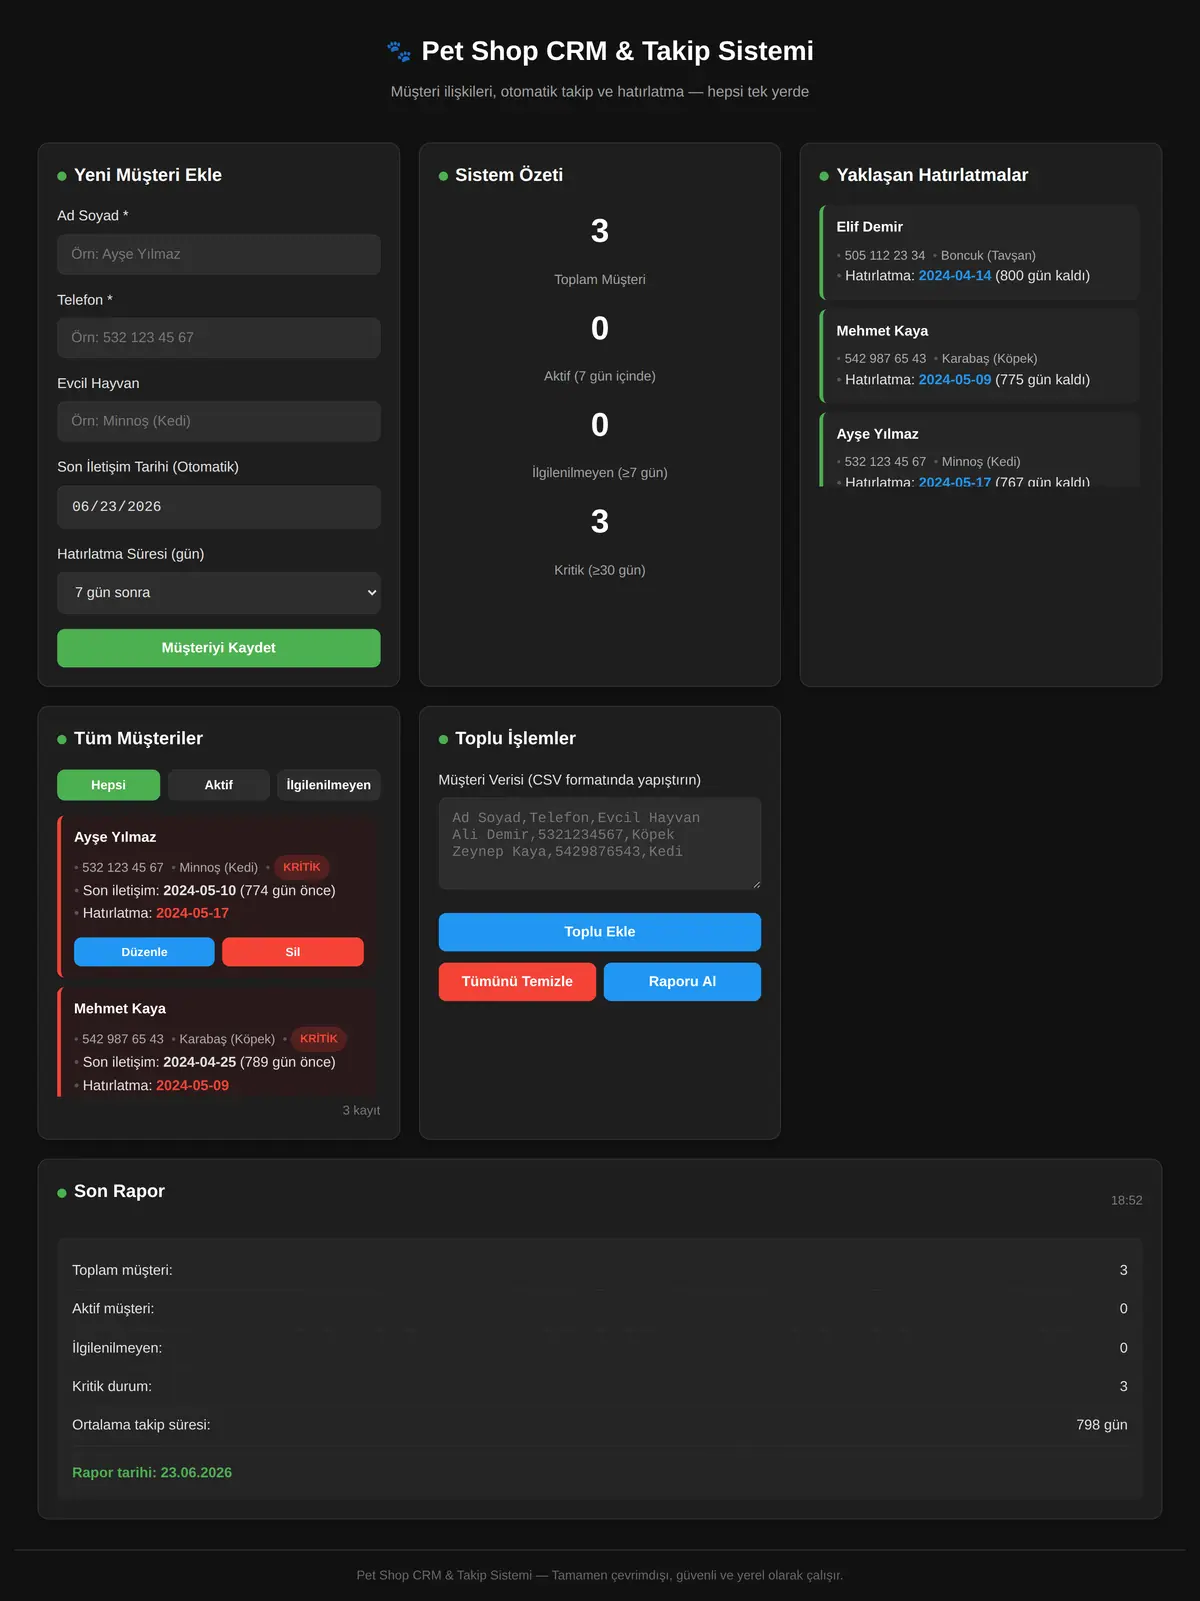Click the Yaklaşan Hatırlatmalar panel heading
The image size is (1200, 1601).
932,175
